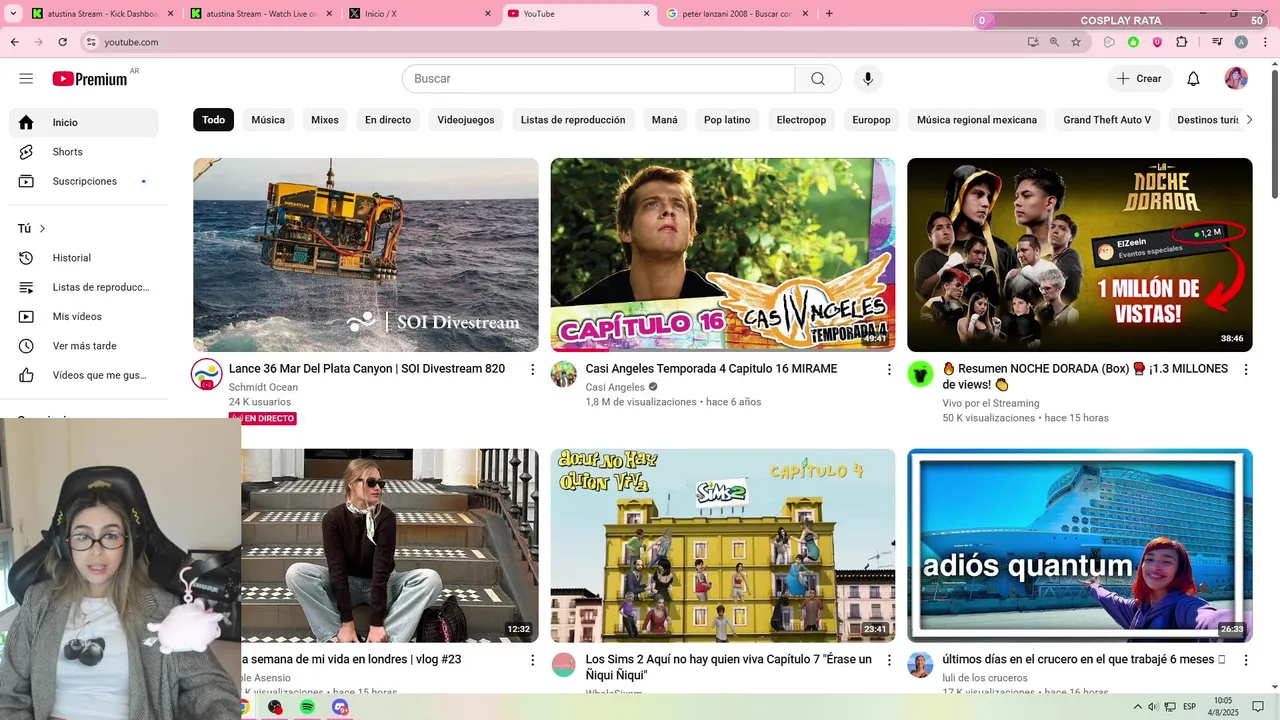
Task: Click the browser back arrow
Action: [14, 42]
